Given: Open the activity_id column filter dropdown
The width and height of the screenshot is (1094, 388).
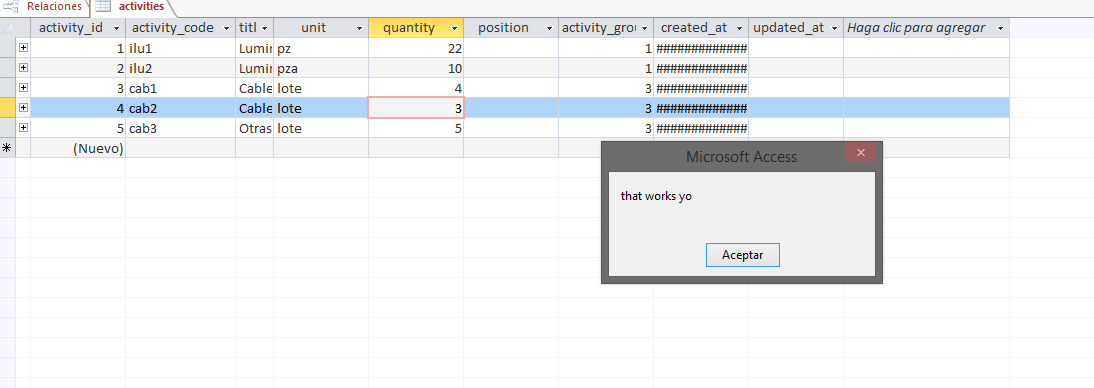Looking at the screenshot, I should (117, 29).
